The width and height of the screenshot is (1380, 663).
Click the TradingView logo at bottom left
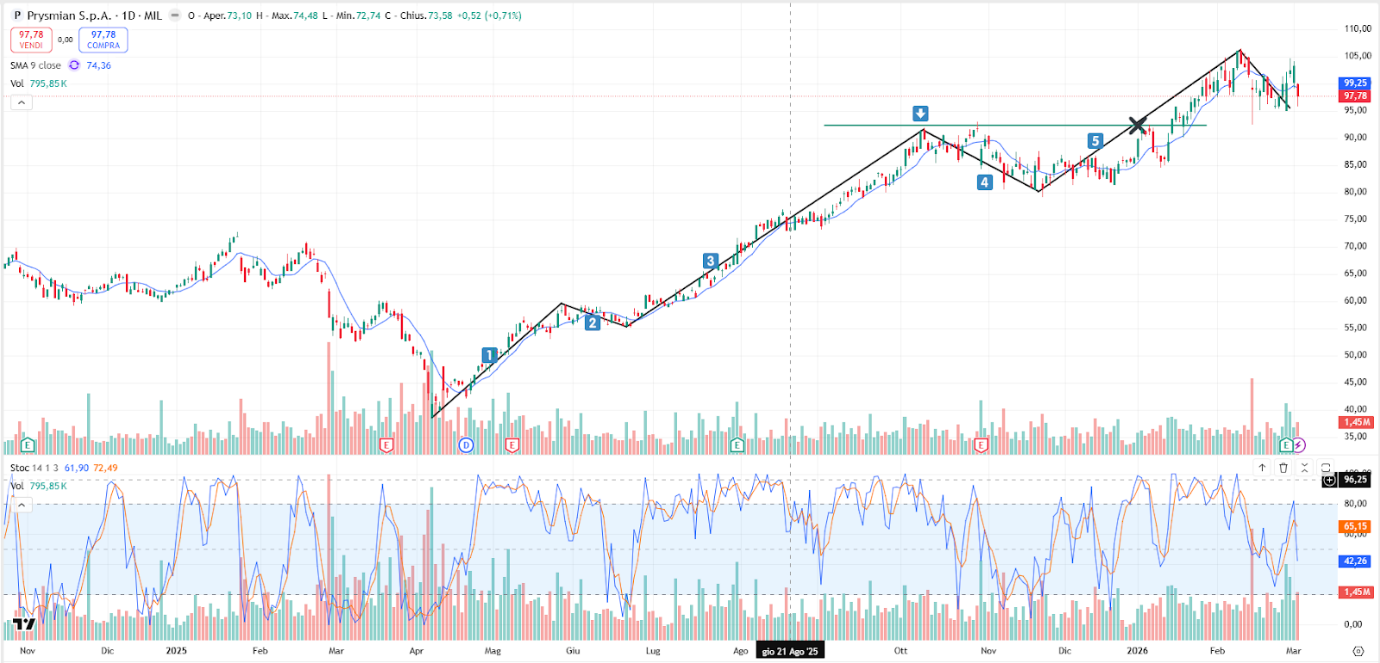24,625
